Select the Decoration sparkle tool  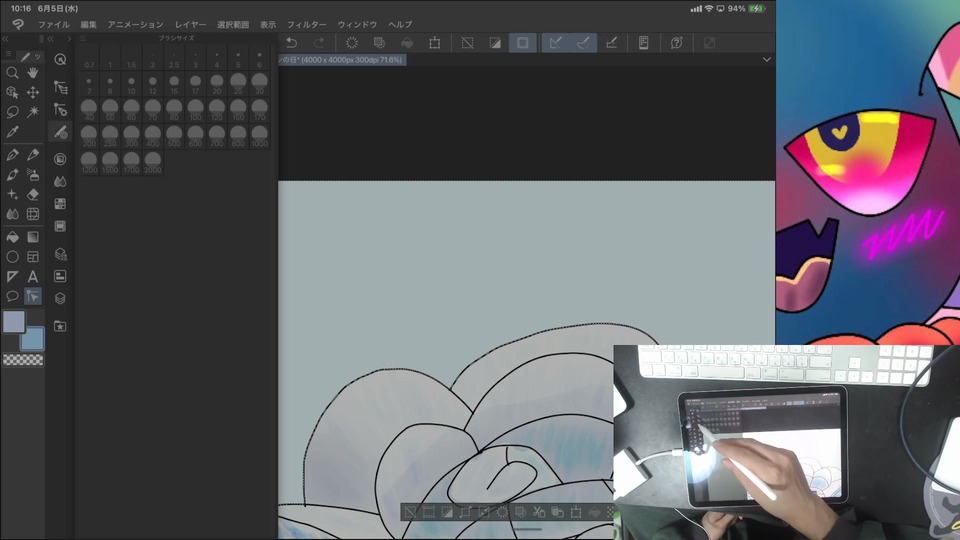12,195
